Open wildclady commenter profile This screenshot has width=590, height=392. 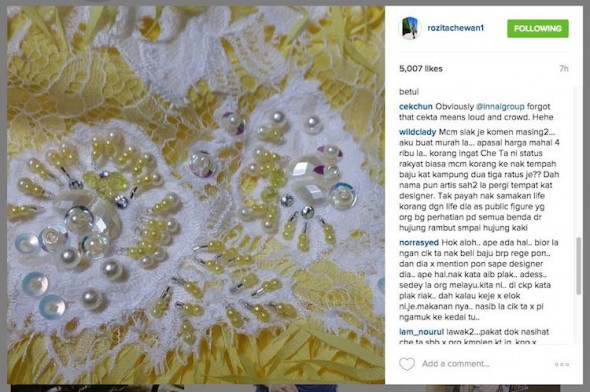click(x=417, y=132)
